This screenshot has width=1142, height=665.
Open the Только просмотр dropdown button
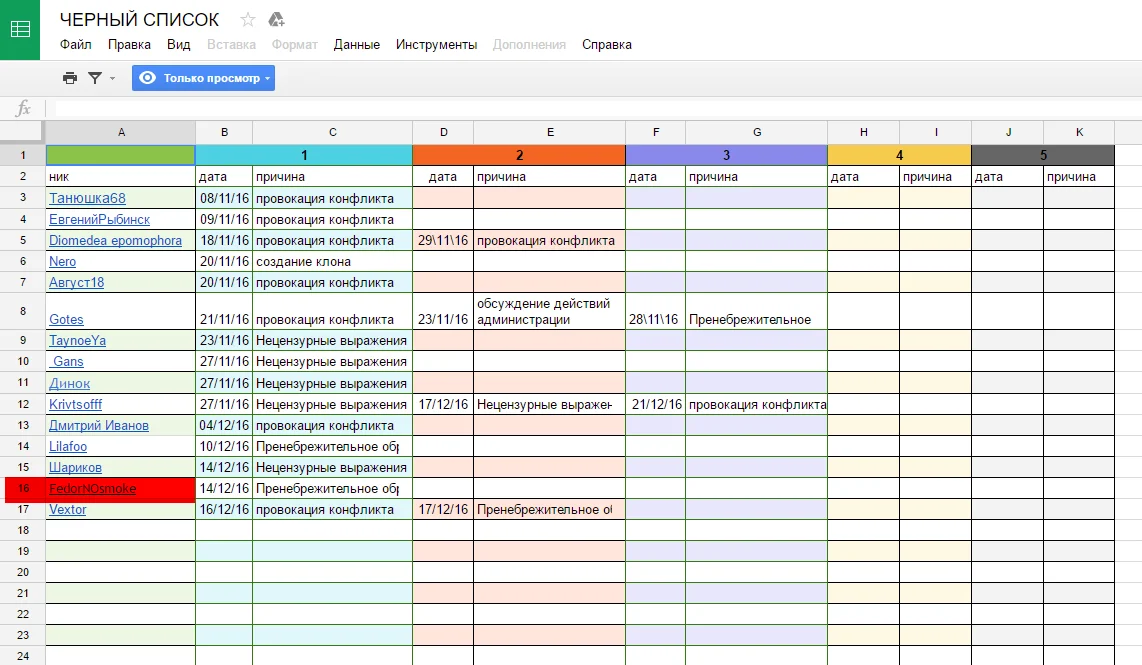point(203,78)
